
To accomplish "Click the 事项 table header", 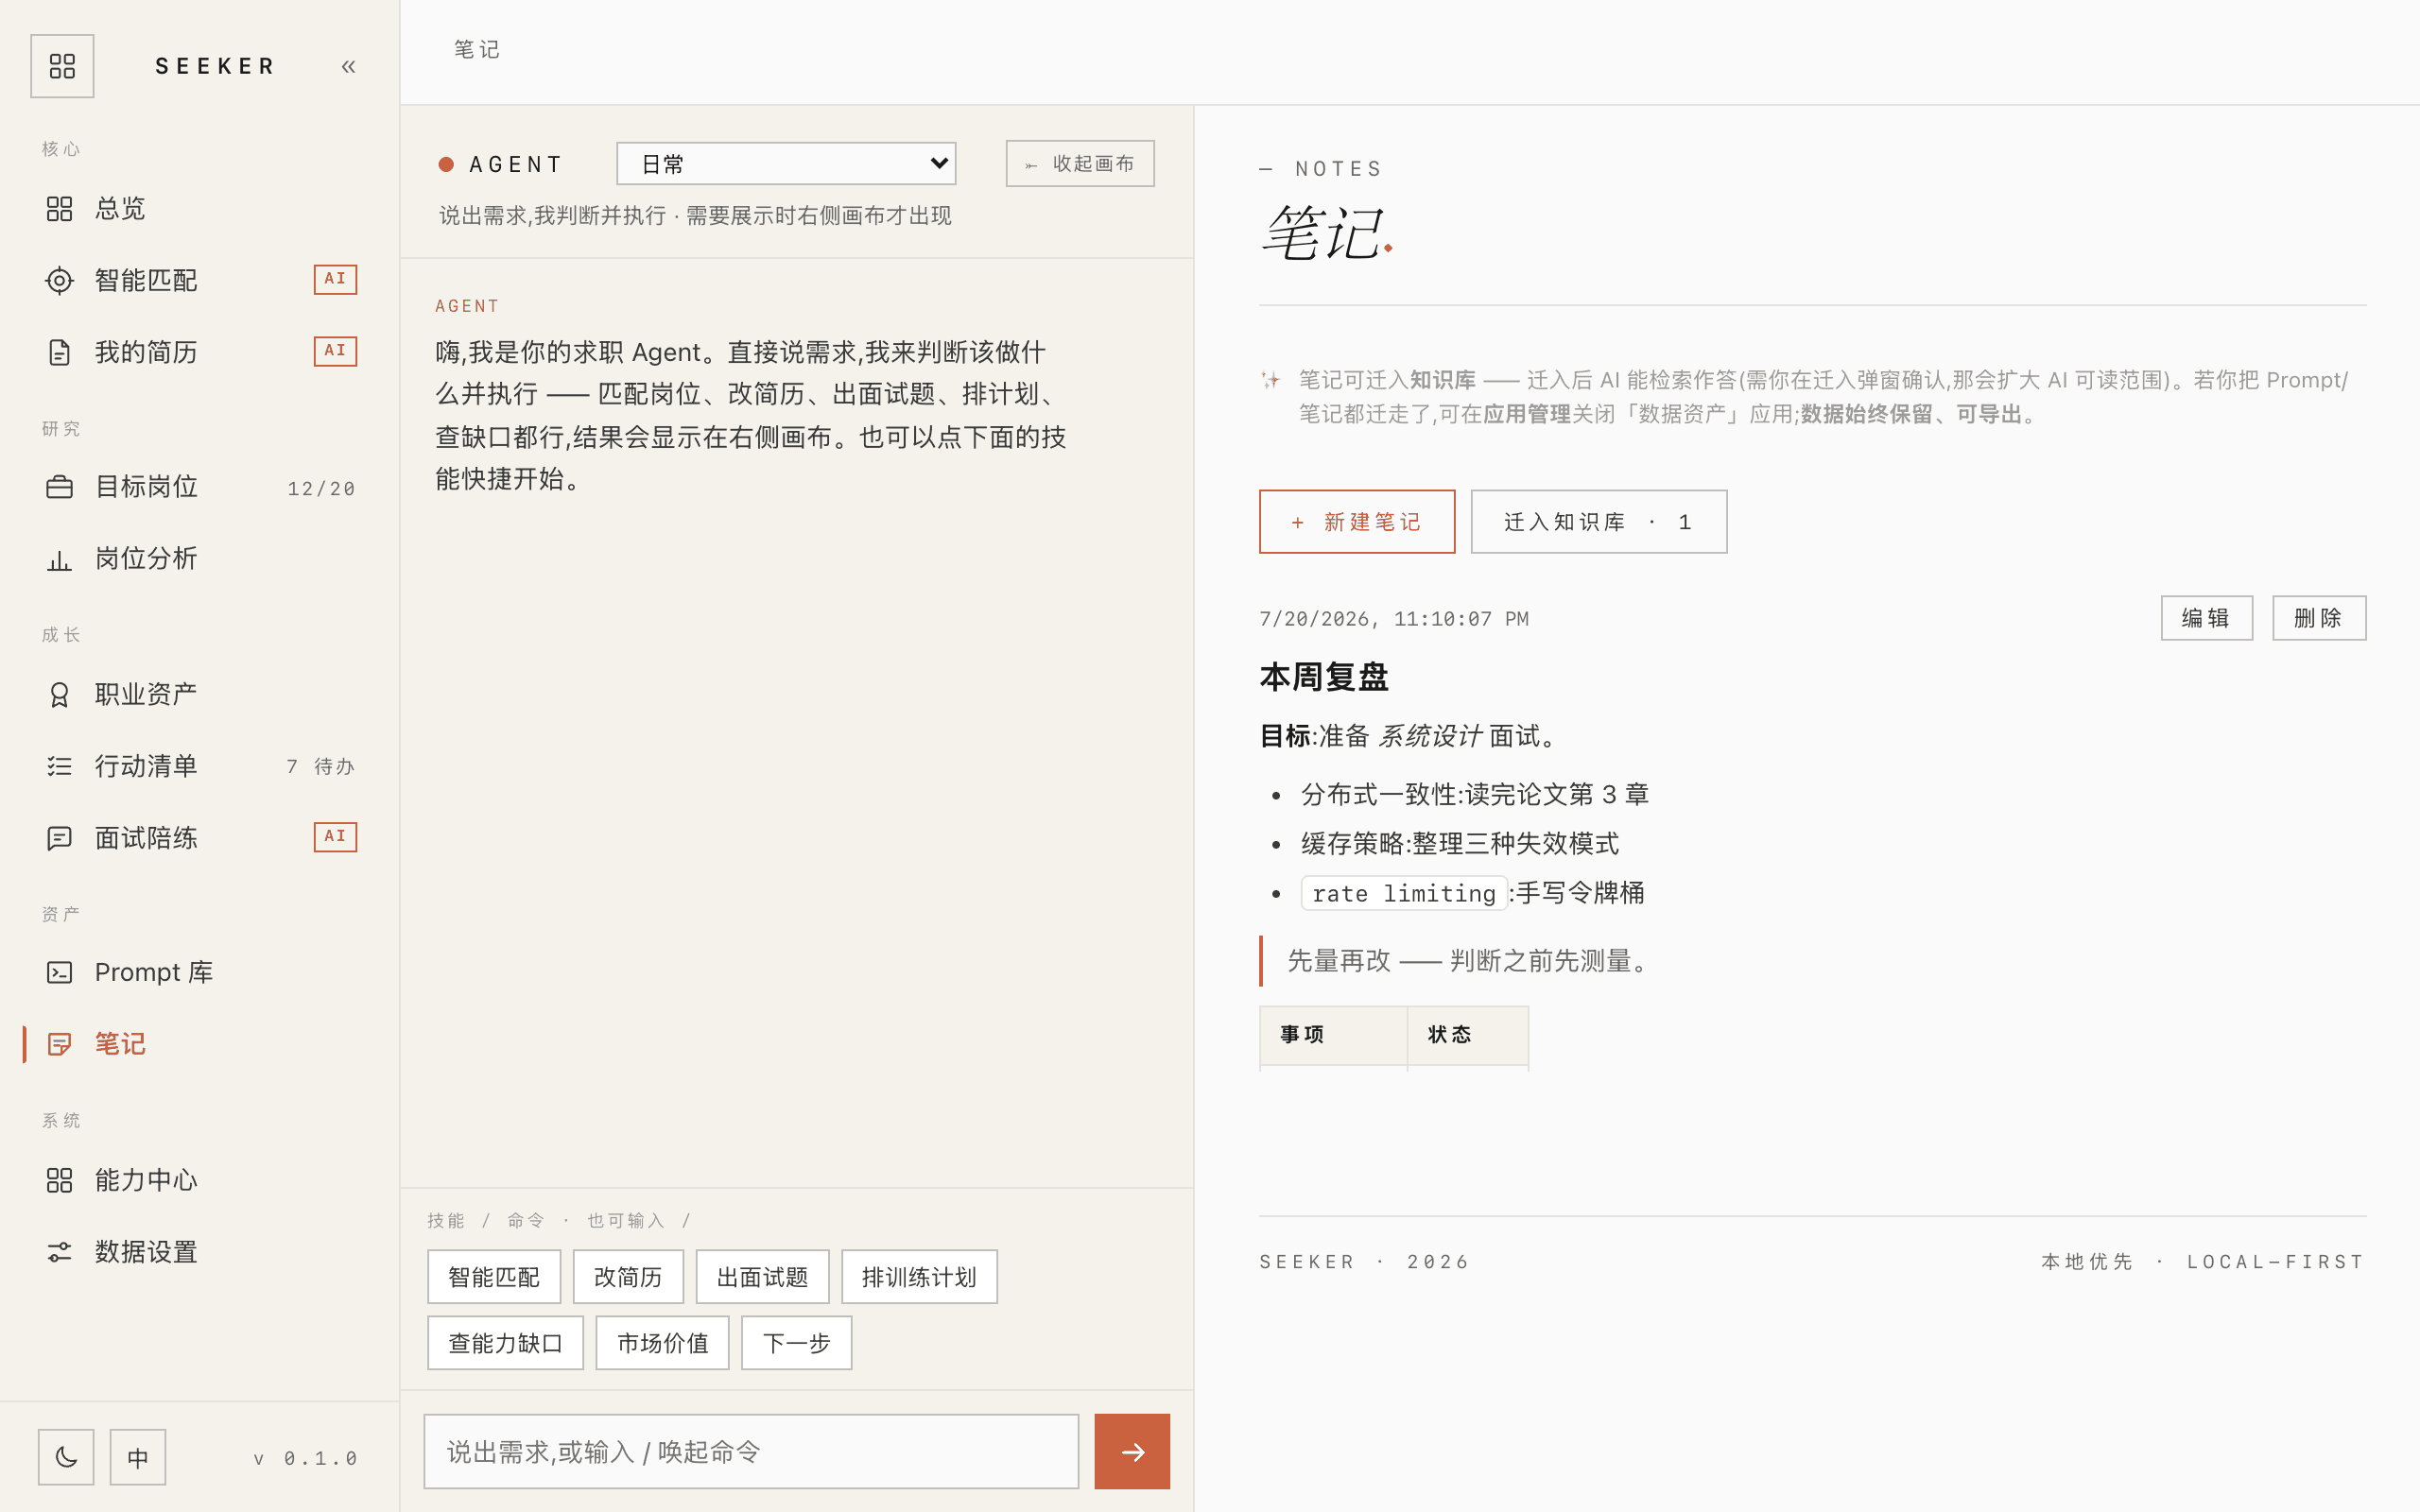I will click(x=1333, y=1034).
